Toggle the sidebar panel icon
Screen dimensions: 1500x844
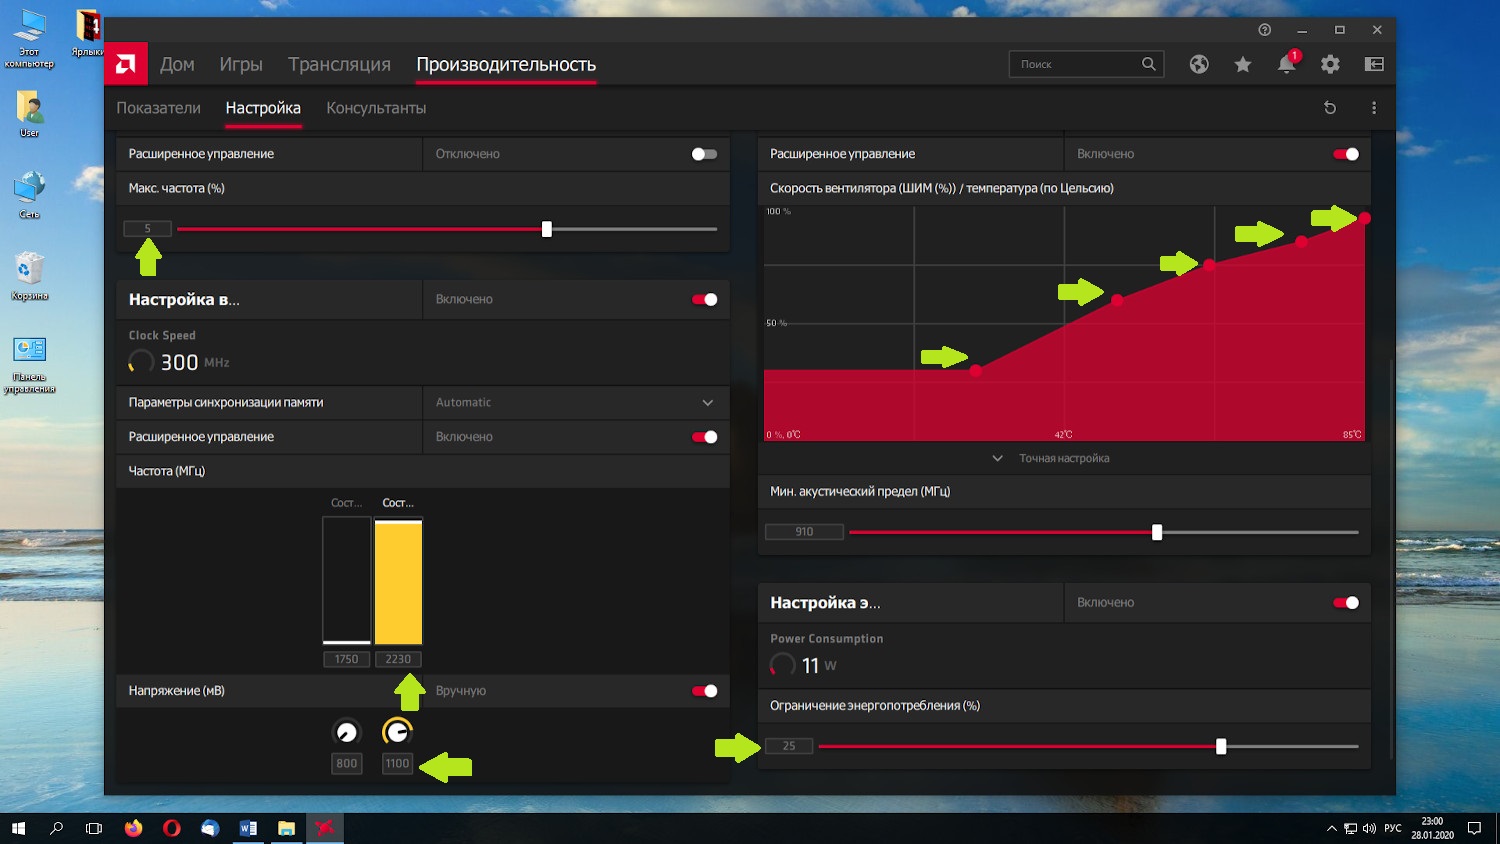(1374, 64)
